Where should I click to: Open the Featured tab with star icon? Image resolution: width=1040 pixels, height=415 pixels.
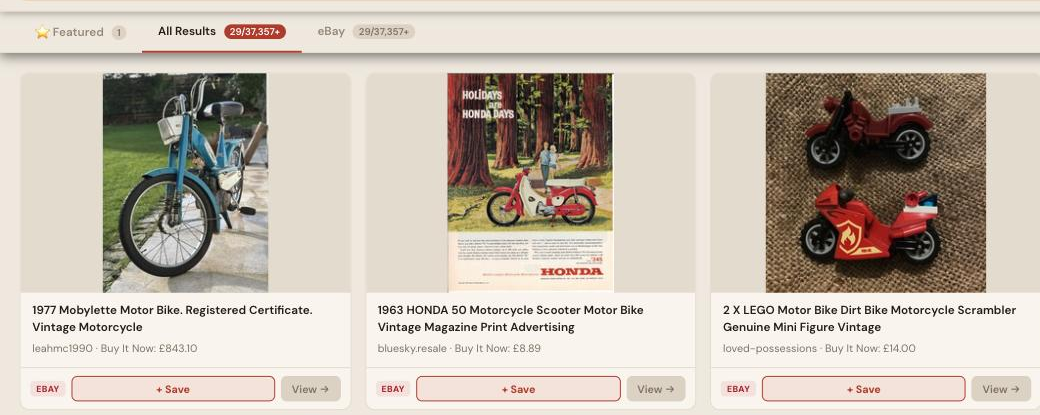tap(80, 32)
